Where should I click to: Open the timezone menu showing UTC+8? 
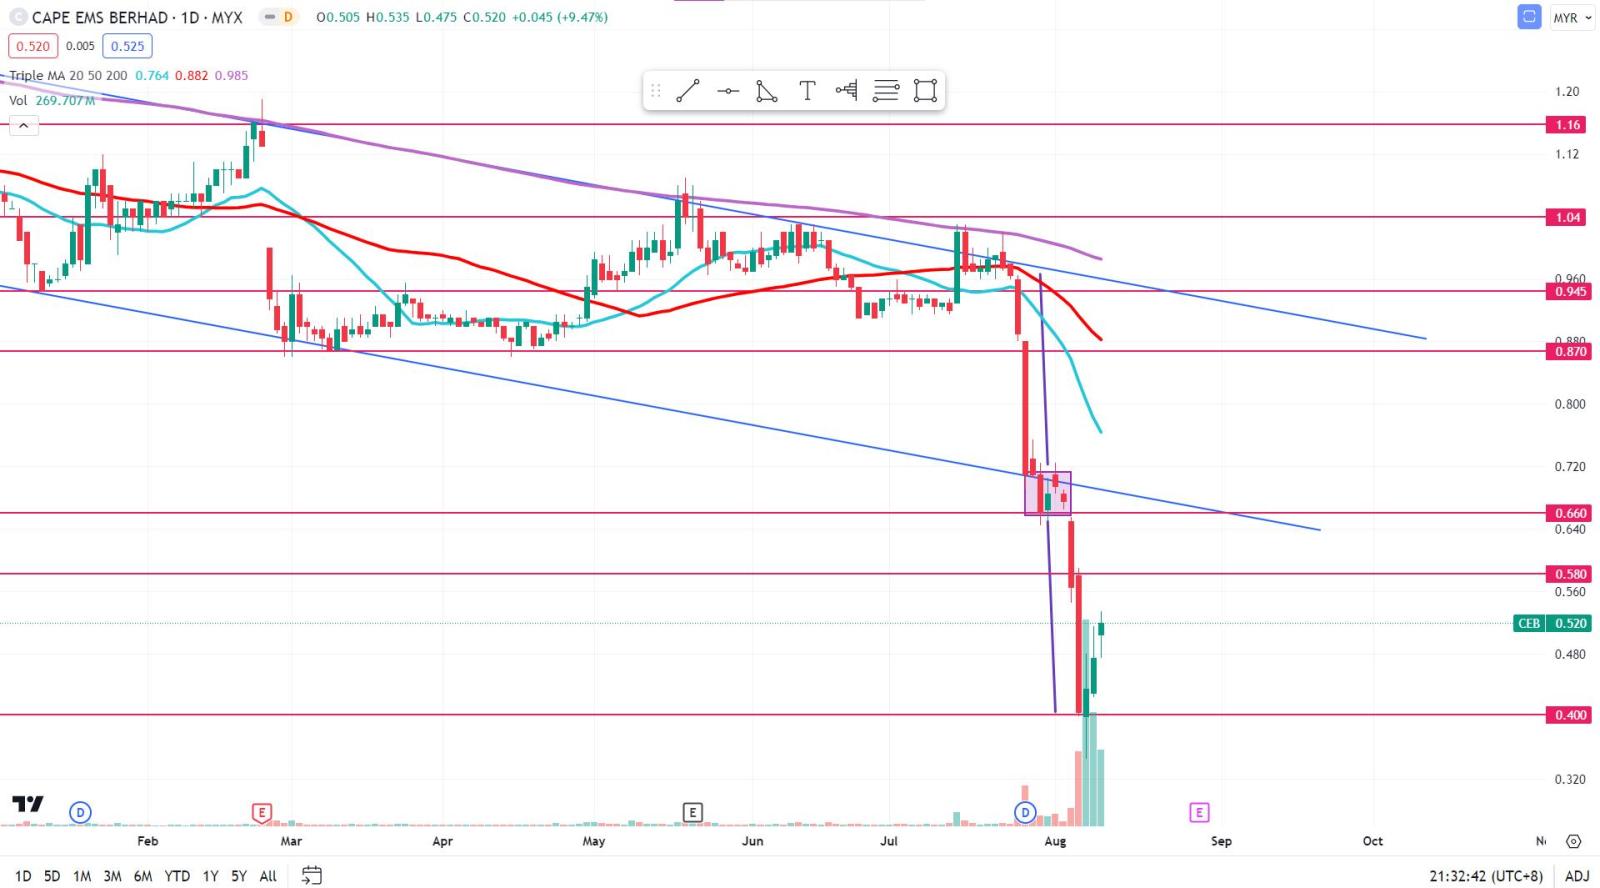pyautogui.click(x=1486, y=876)
